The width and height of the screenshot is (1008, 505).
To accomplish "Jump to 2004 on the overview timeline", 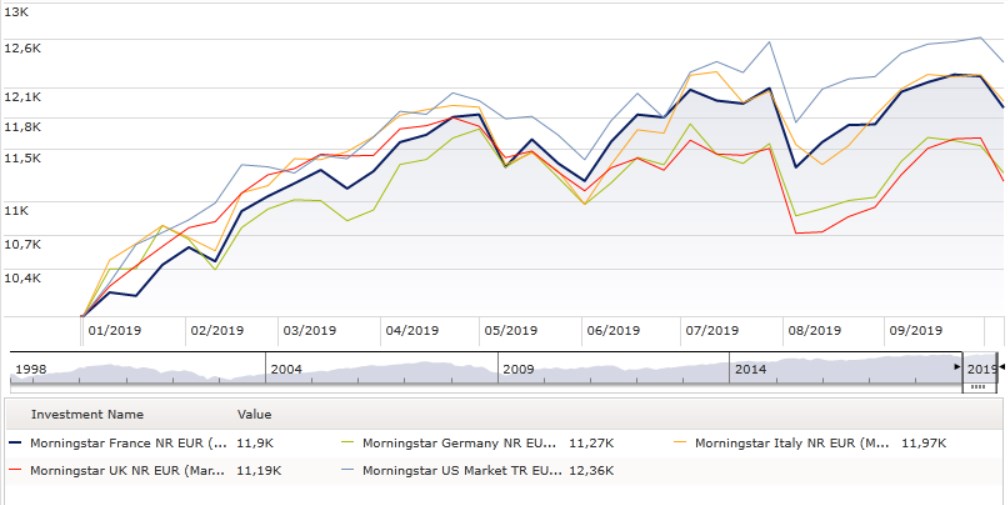I will coord(286,369).
